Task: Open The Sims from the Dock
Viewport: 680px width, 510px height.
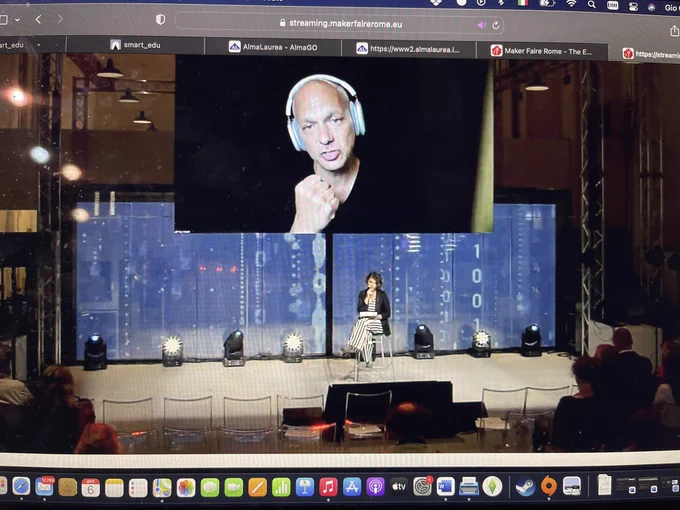Action: (x=492, y=486)
